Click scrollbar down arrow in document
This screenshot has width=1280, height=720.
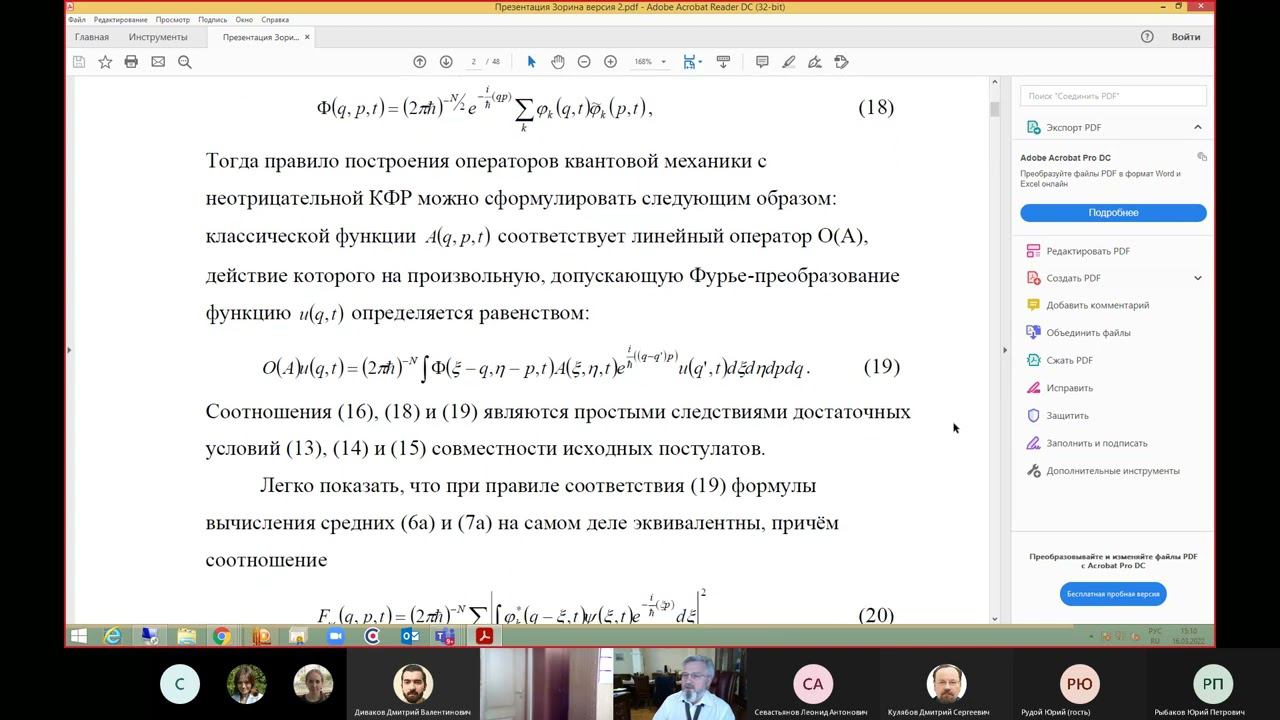[995, 619]
